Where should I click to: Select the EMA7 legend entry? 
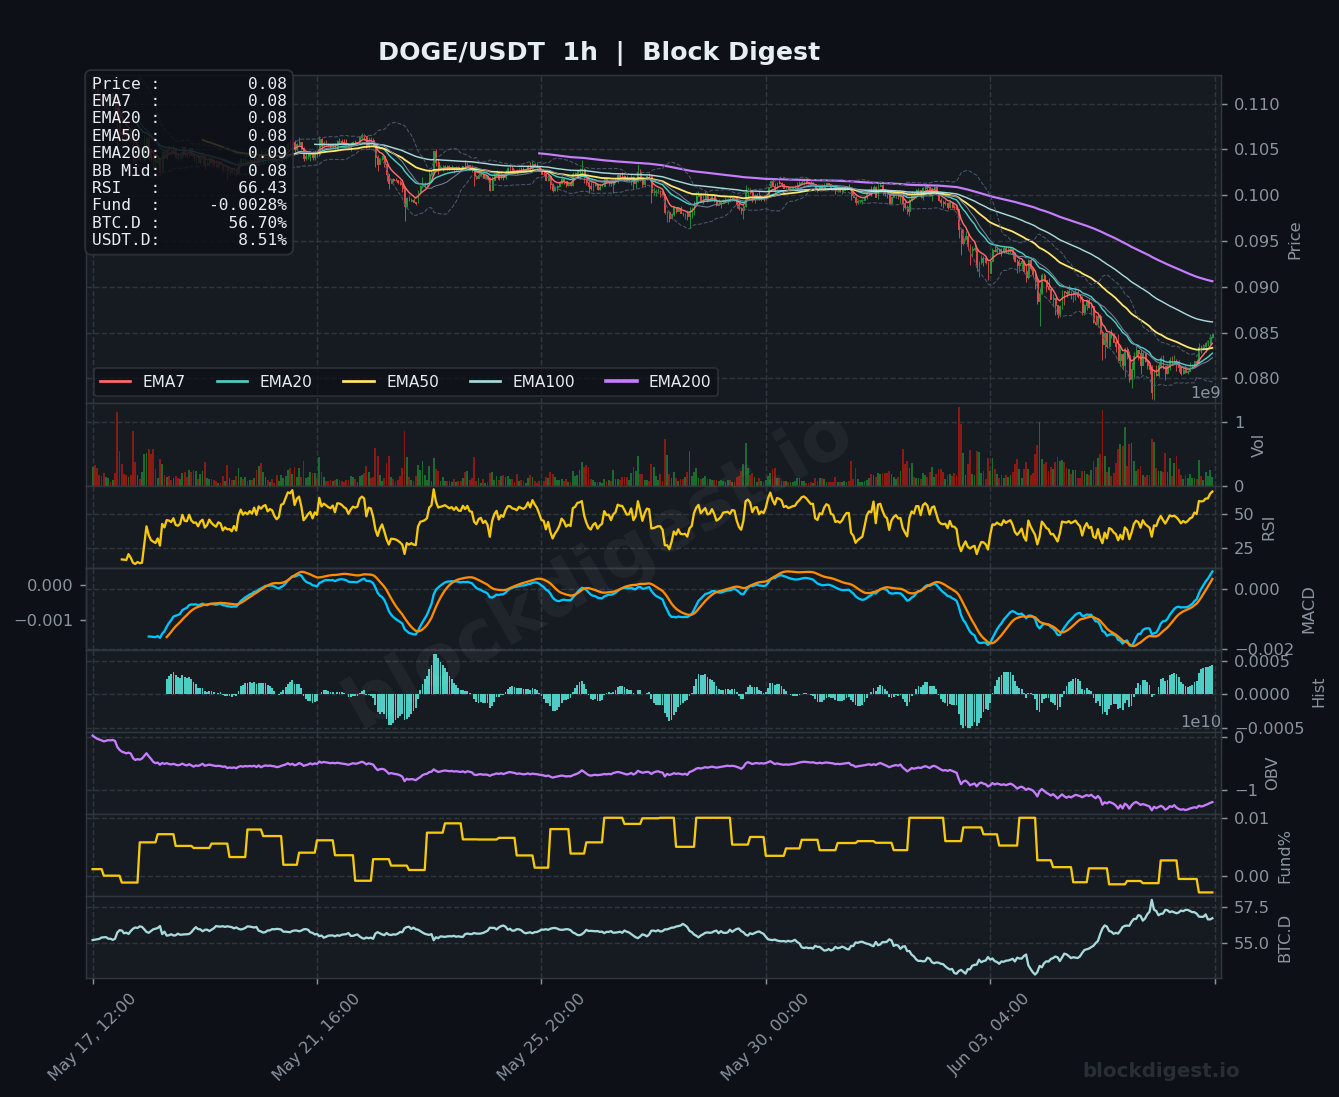tap(142, 382)
